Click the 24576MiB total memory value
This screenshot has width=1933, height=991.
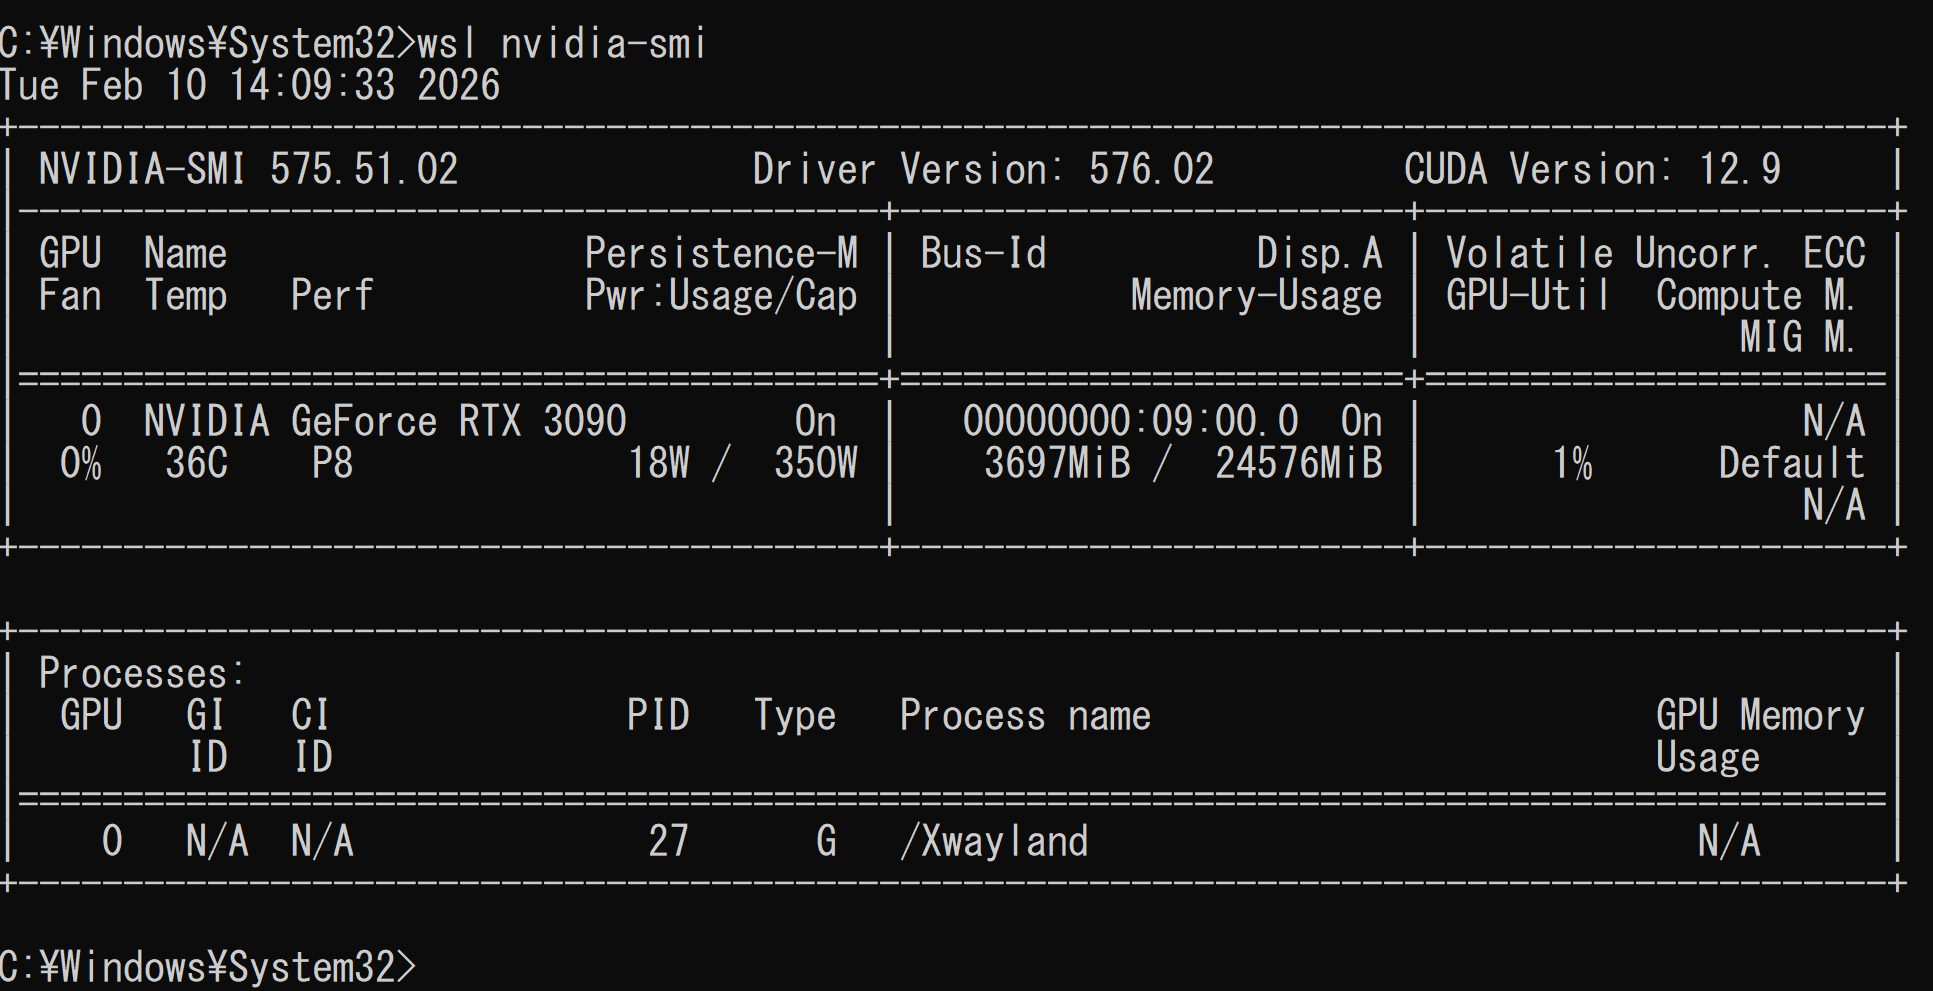click(1298, 464)
